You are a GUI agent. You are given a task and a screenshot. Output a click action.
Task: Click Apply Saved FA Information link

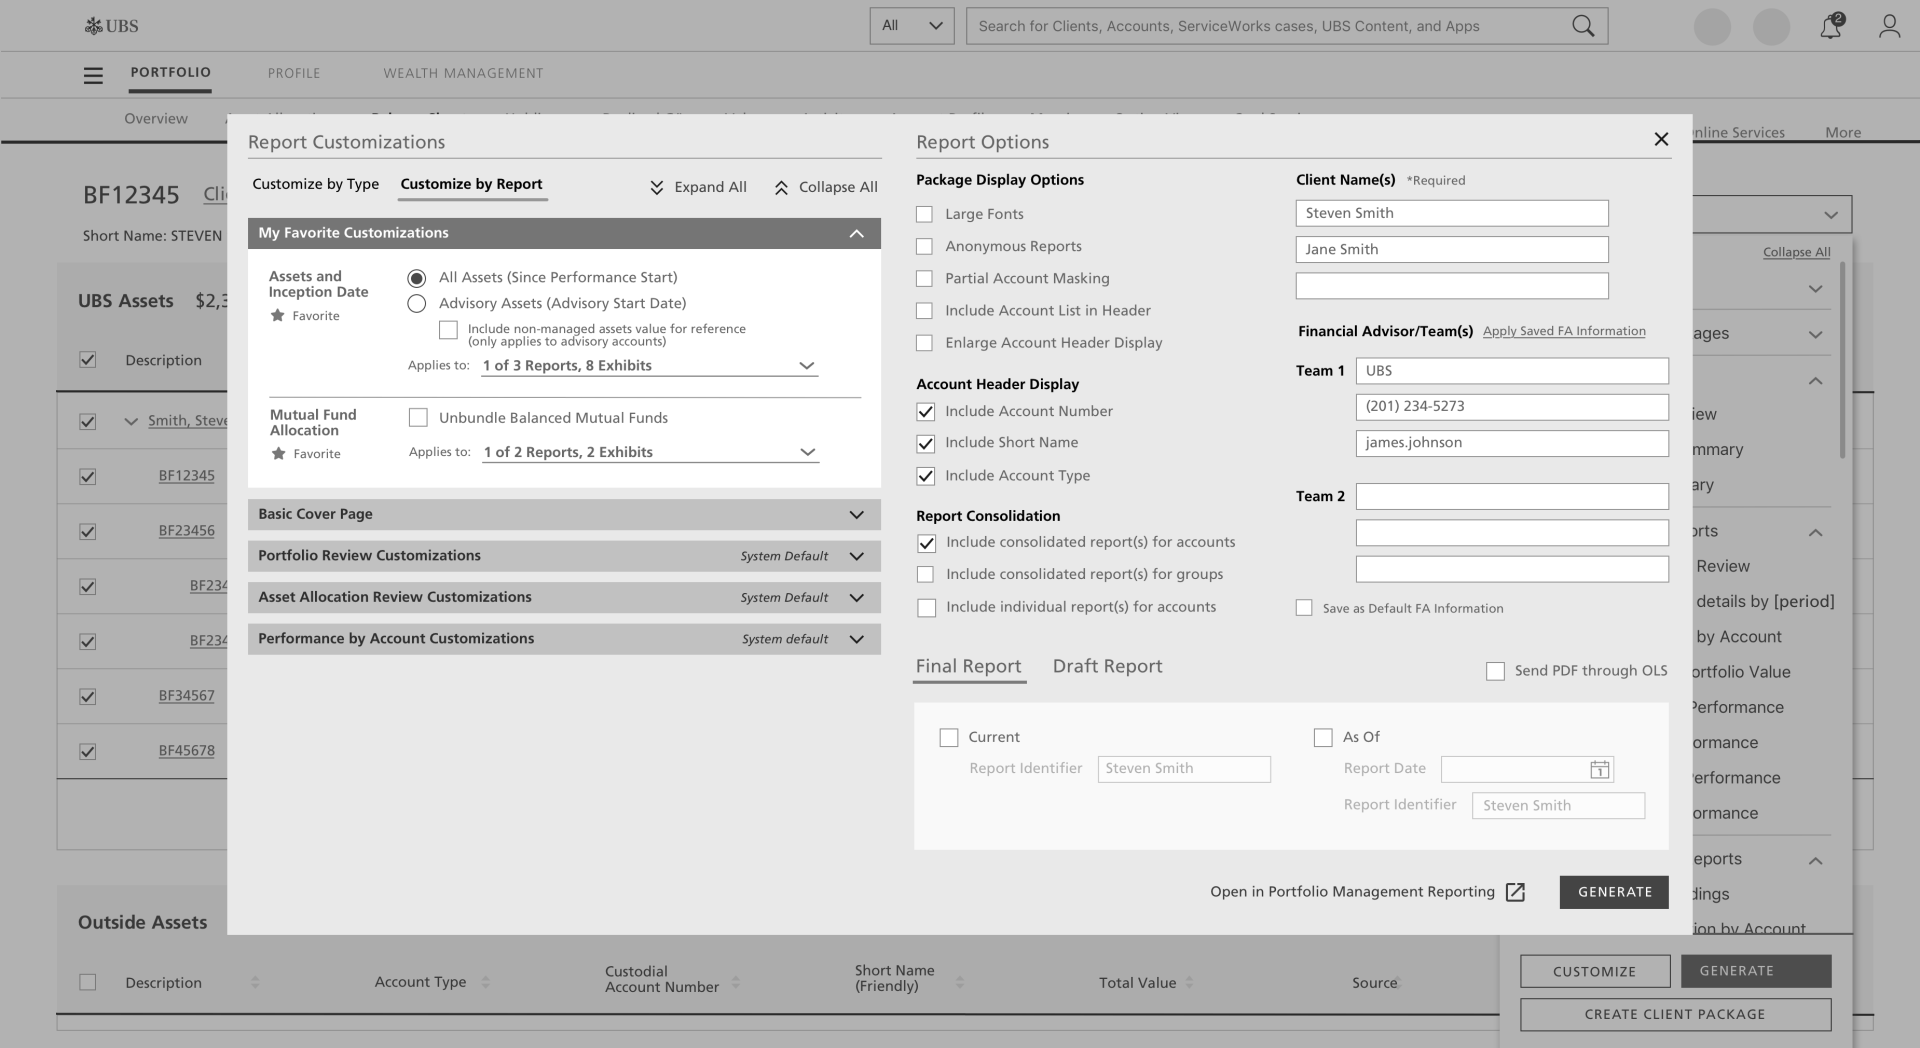[1564, 331]
